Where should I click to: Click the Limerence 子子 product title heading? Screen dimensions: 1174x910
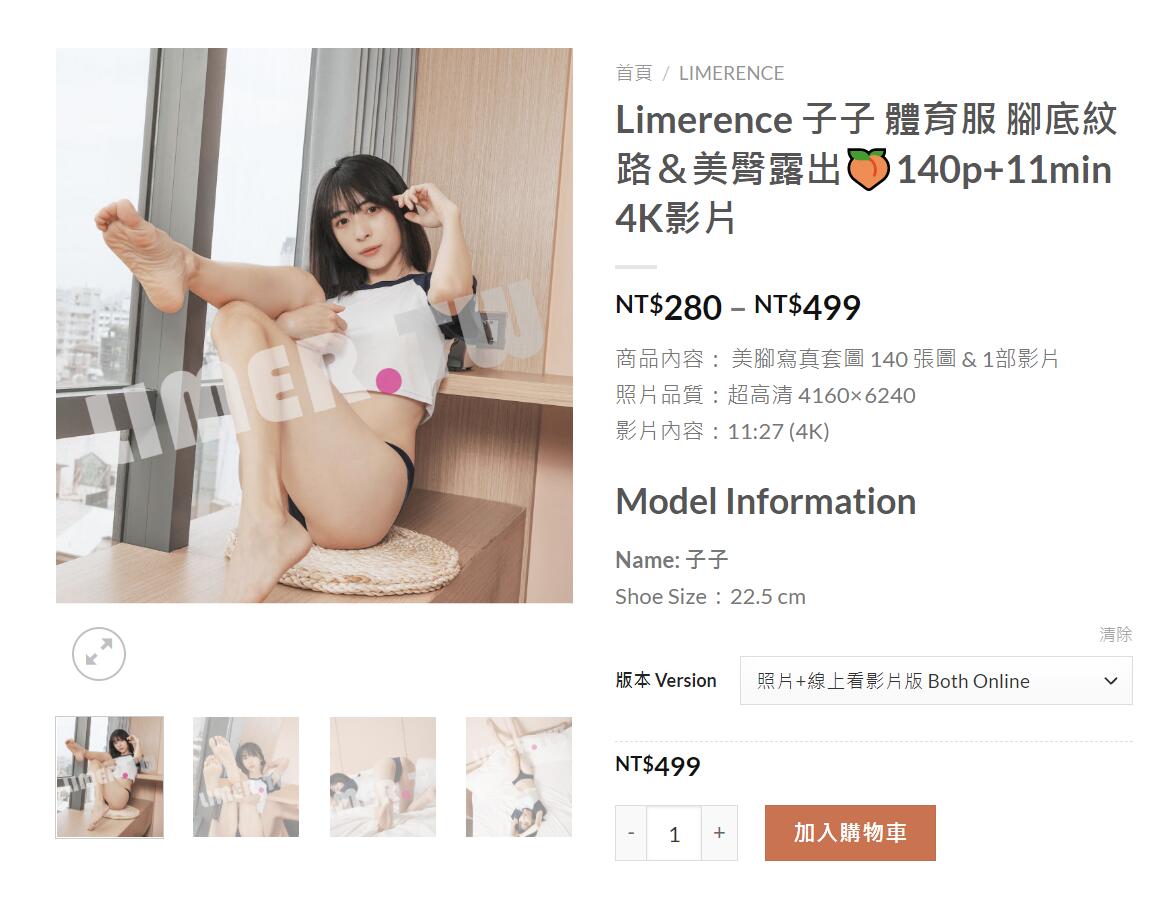(x=866, y=169)
